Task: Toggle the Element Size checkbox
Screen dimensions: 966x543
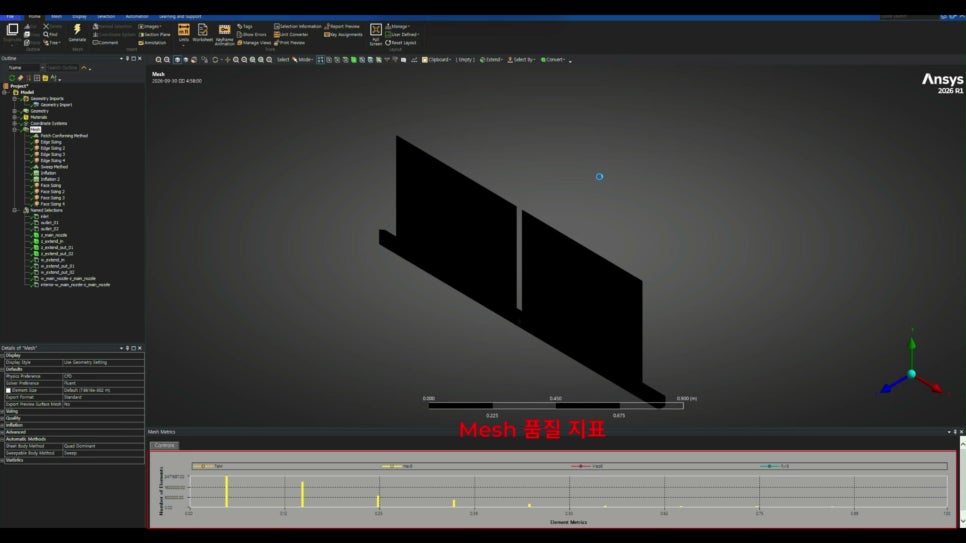Action: (8, 390)
